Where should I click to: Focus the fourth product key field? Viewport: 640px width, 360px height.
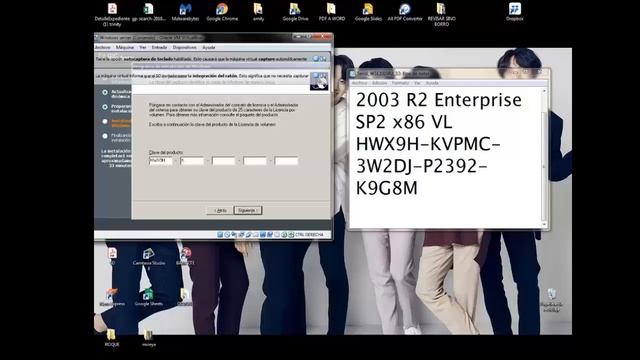coord(255,160)
